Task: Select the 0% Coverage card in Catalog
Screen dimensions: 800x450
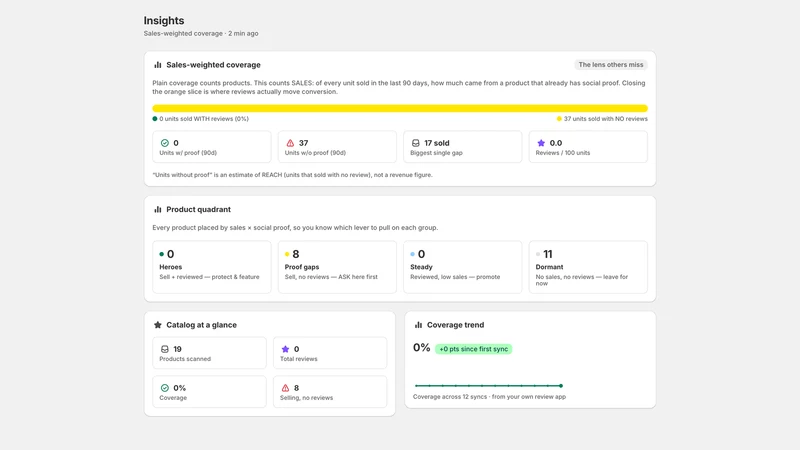Action: [209, 391]
